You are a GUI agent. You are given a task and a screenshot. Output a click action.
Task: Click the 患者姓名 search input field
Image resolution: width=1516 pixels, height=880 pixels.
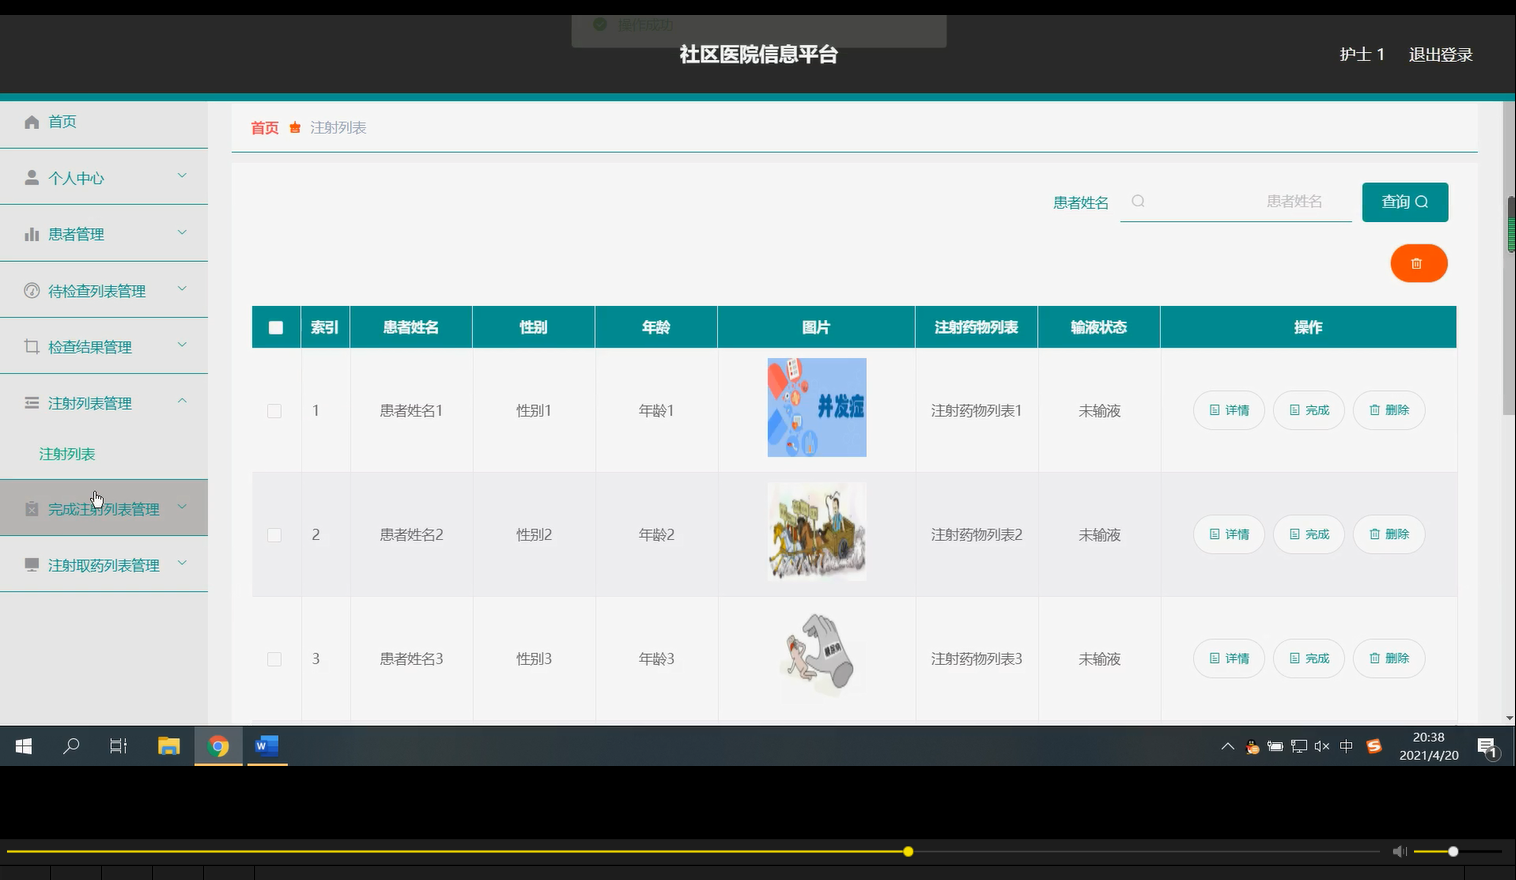[x=1250, y=201]
